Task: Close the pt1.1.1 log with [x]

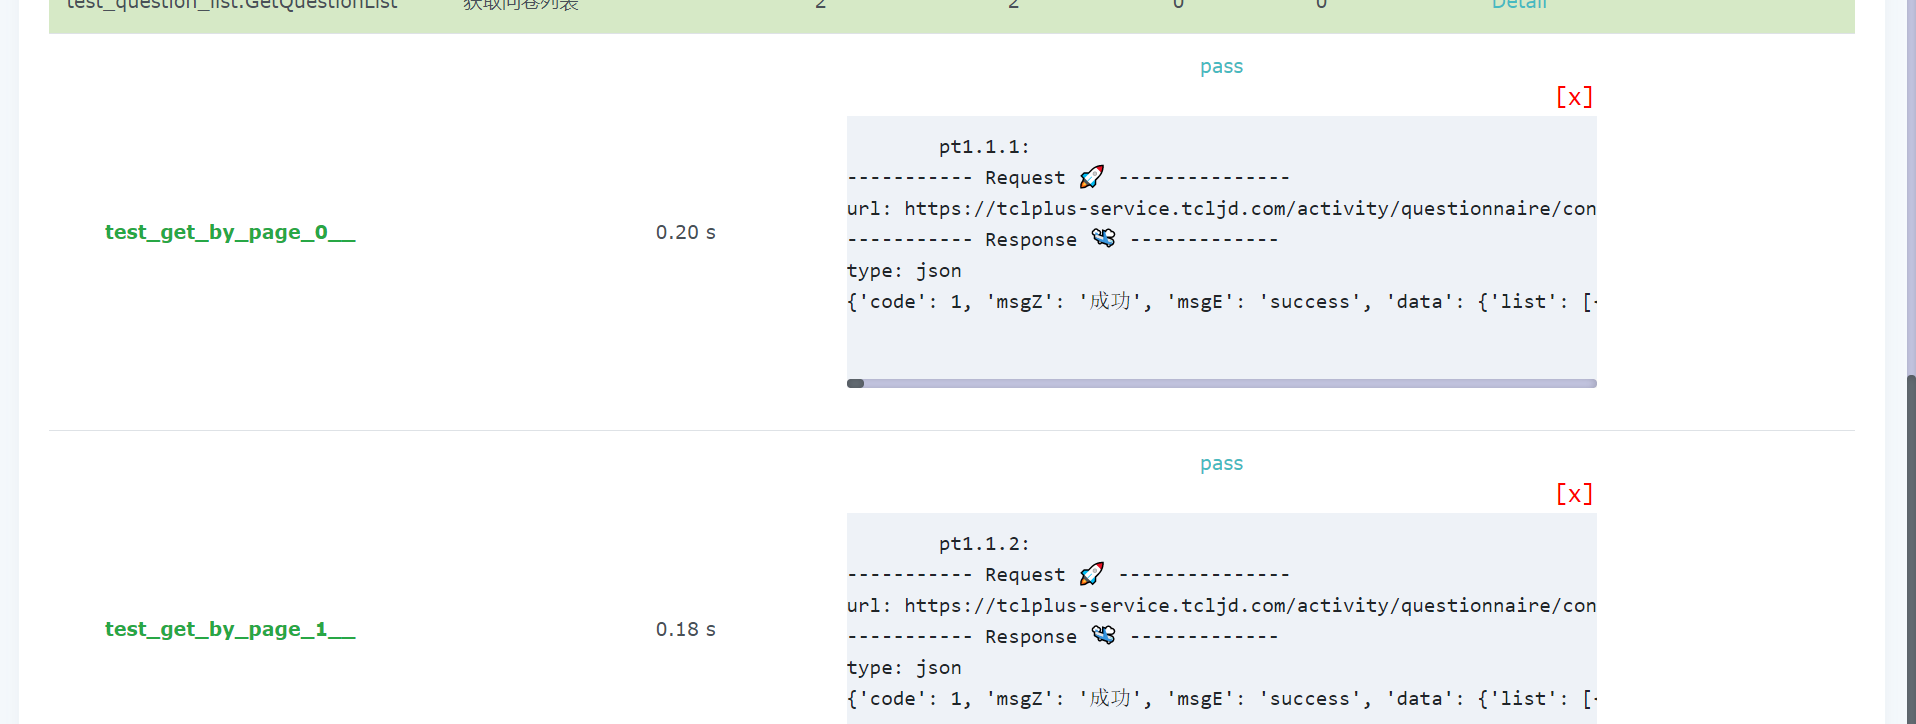Action: tap(1573, 97)
